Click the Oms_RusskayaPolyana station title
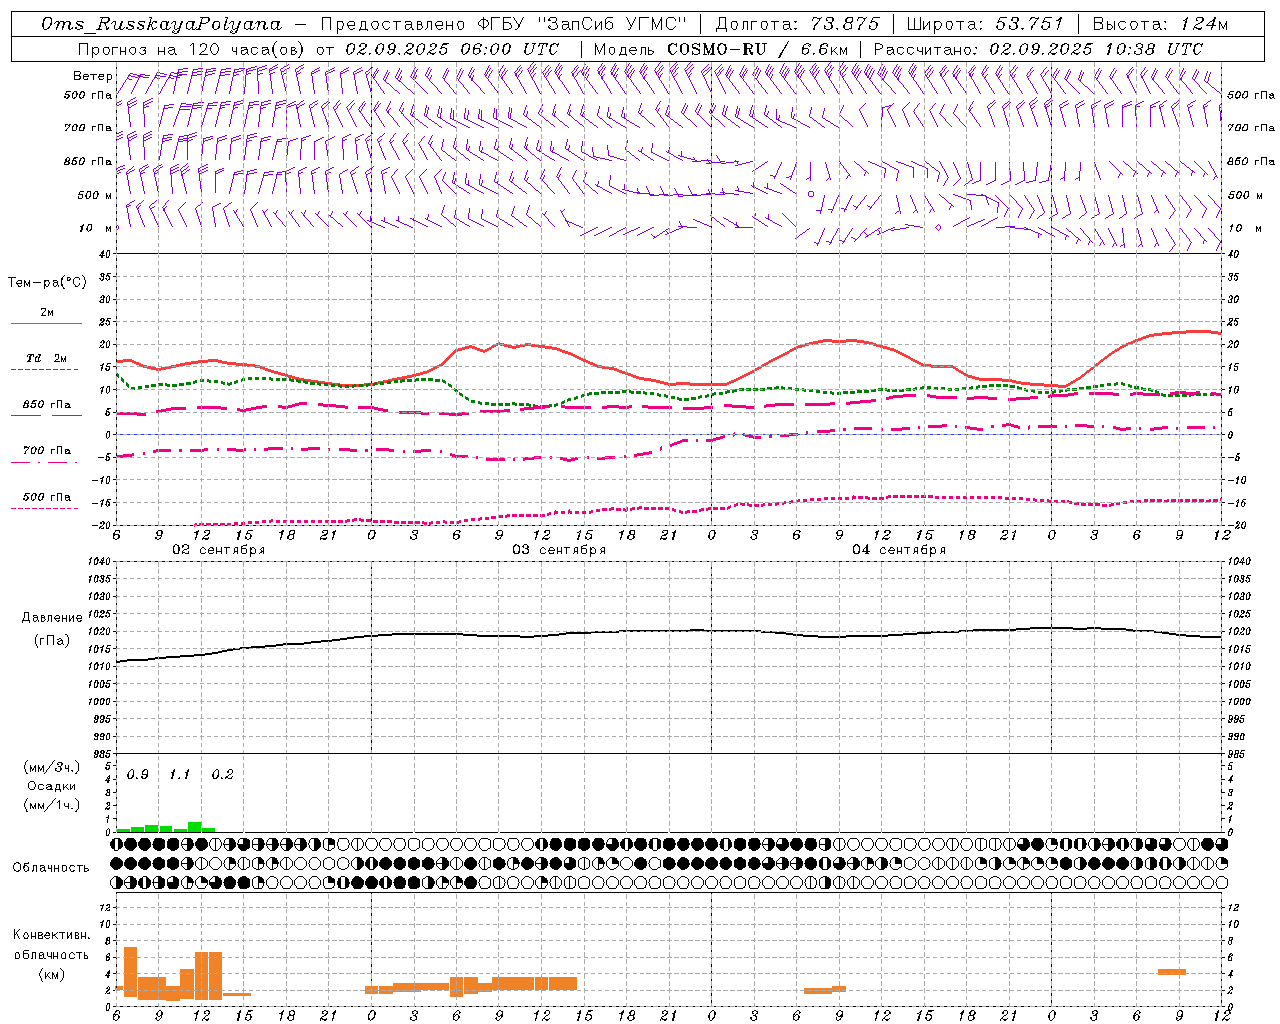1280x1024 pixels. point(162,24)
